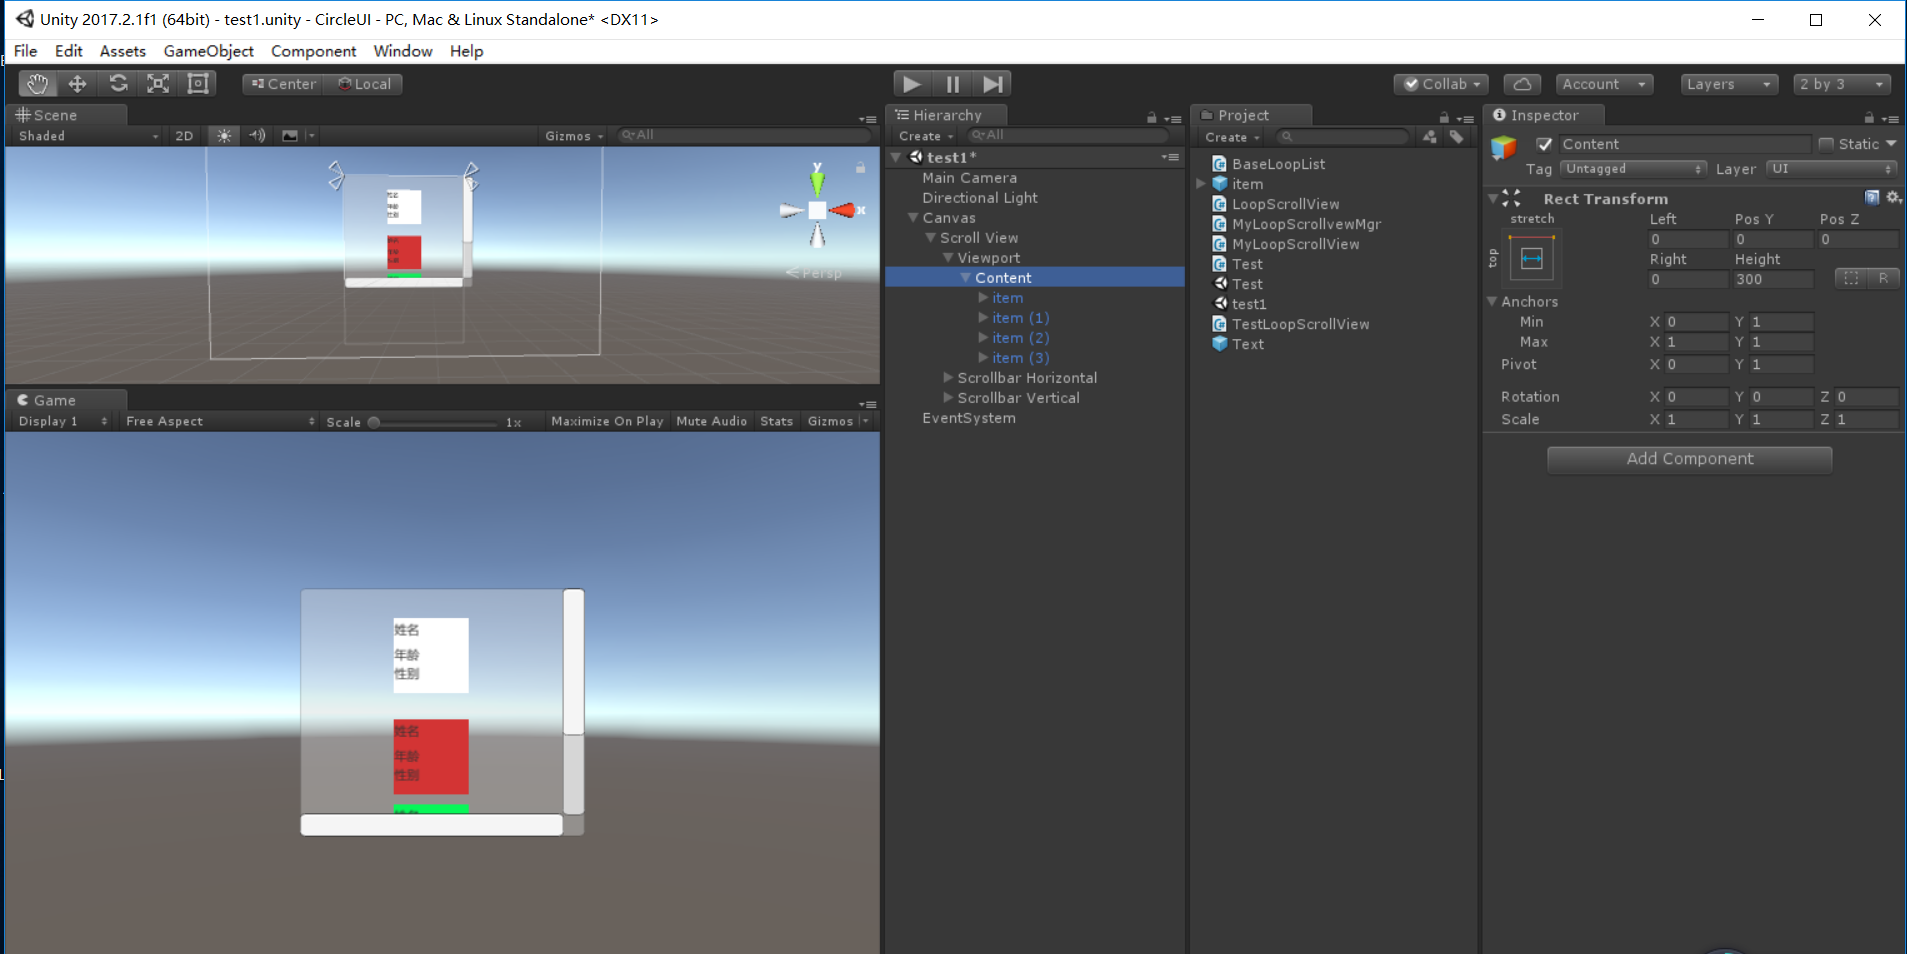Expand item (2) in Hierarchy

pyautogui.click(x=983, y=338)
